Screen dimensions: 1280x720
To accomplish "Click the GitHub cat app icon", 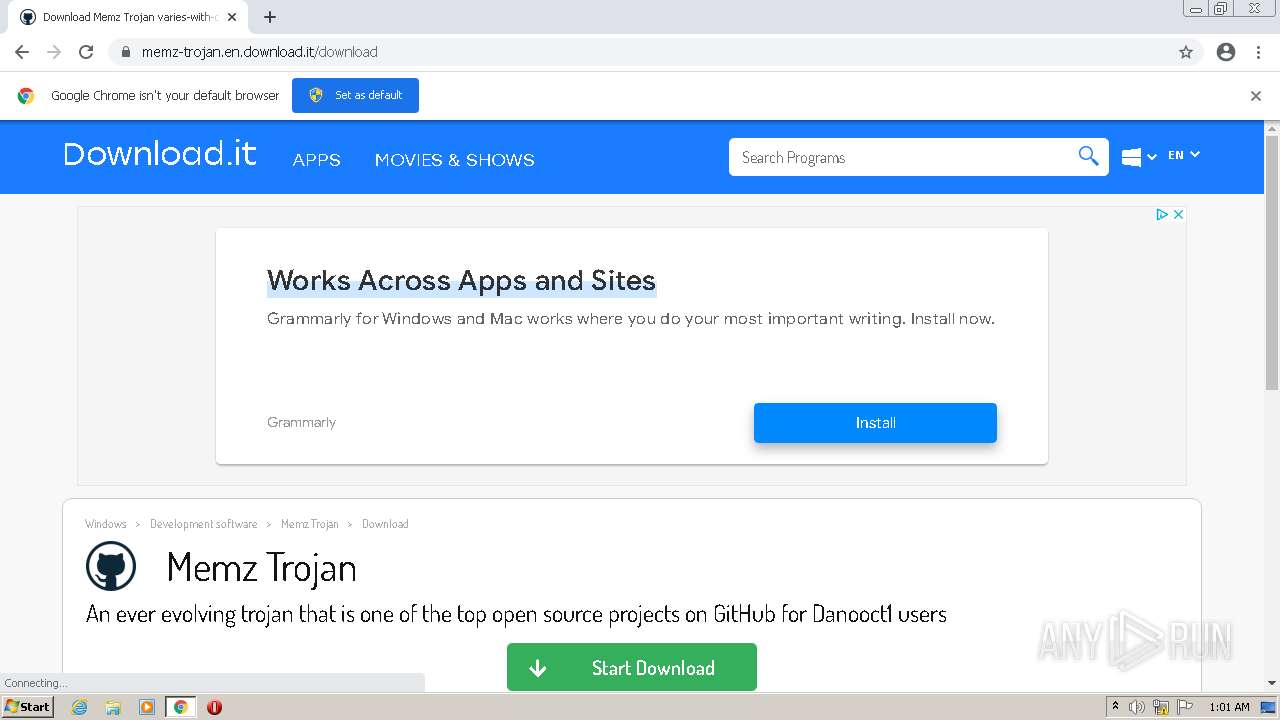I will (111, 567).
